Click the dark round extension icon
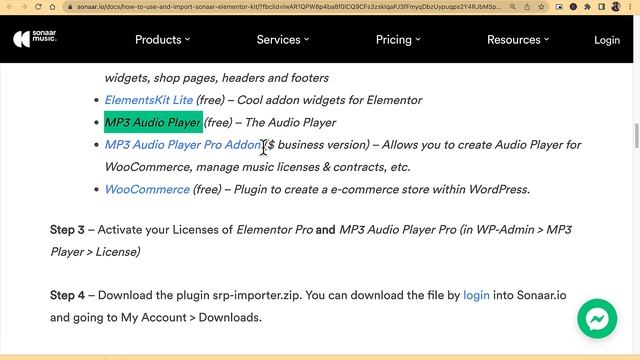The width and height of the screenshot is (640, 360). (573, 7)
